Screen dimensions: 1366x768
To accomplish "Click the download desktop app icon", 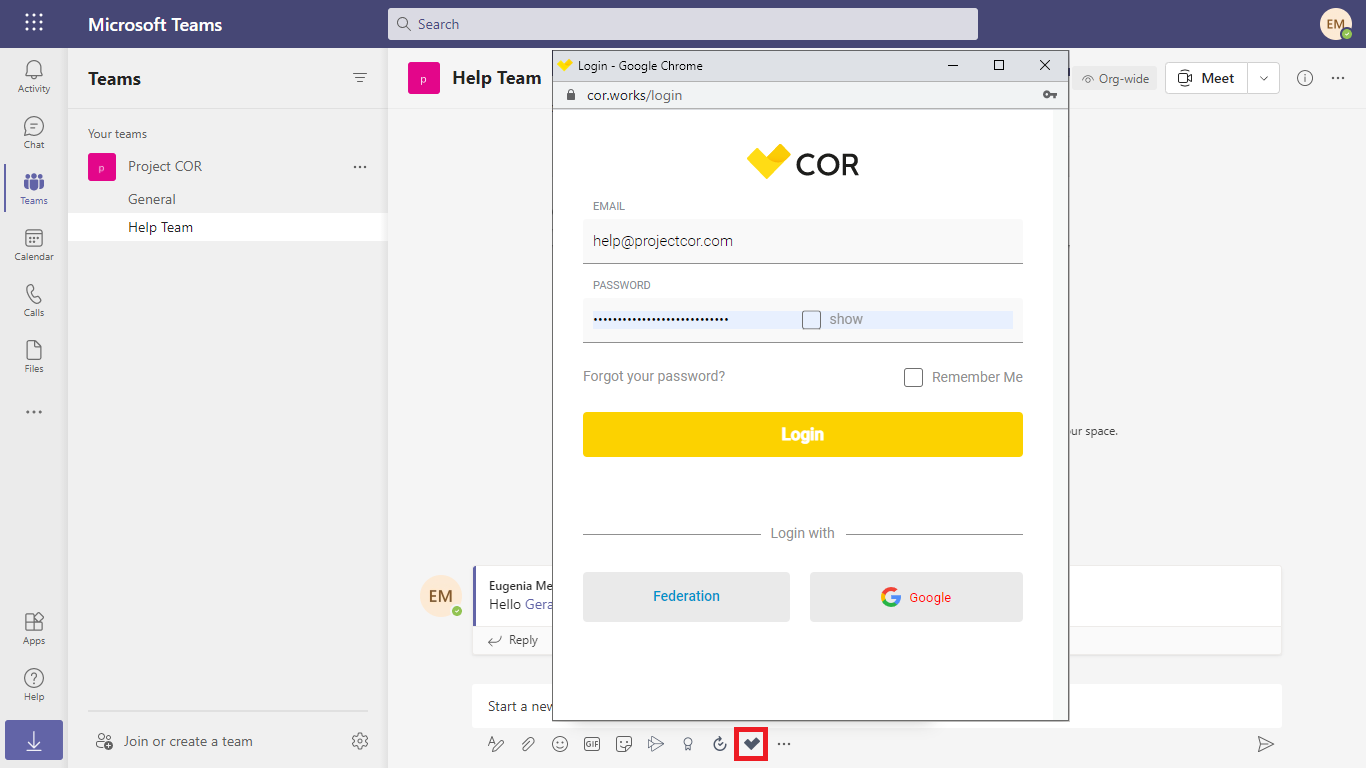I will point(34,740).
